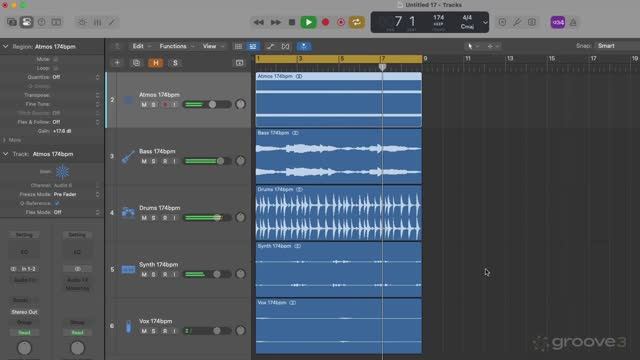Open the Edit menu in Tracks area

click(141, 46)
